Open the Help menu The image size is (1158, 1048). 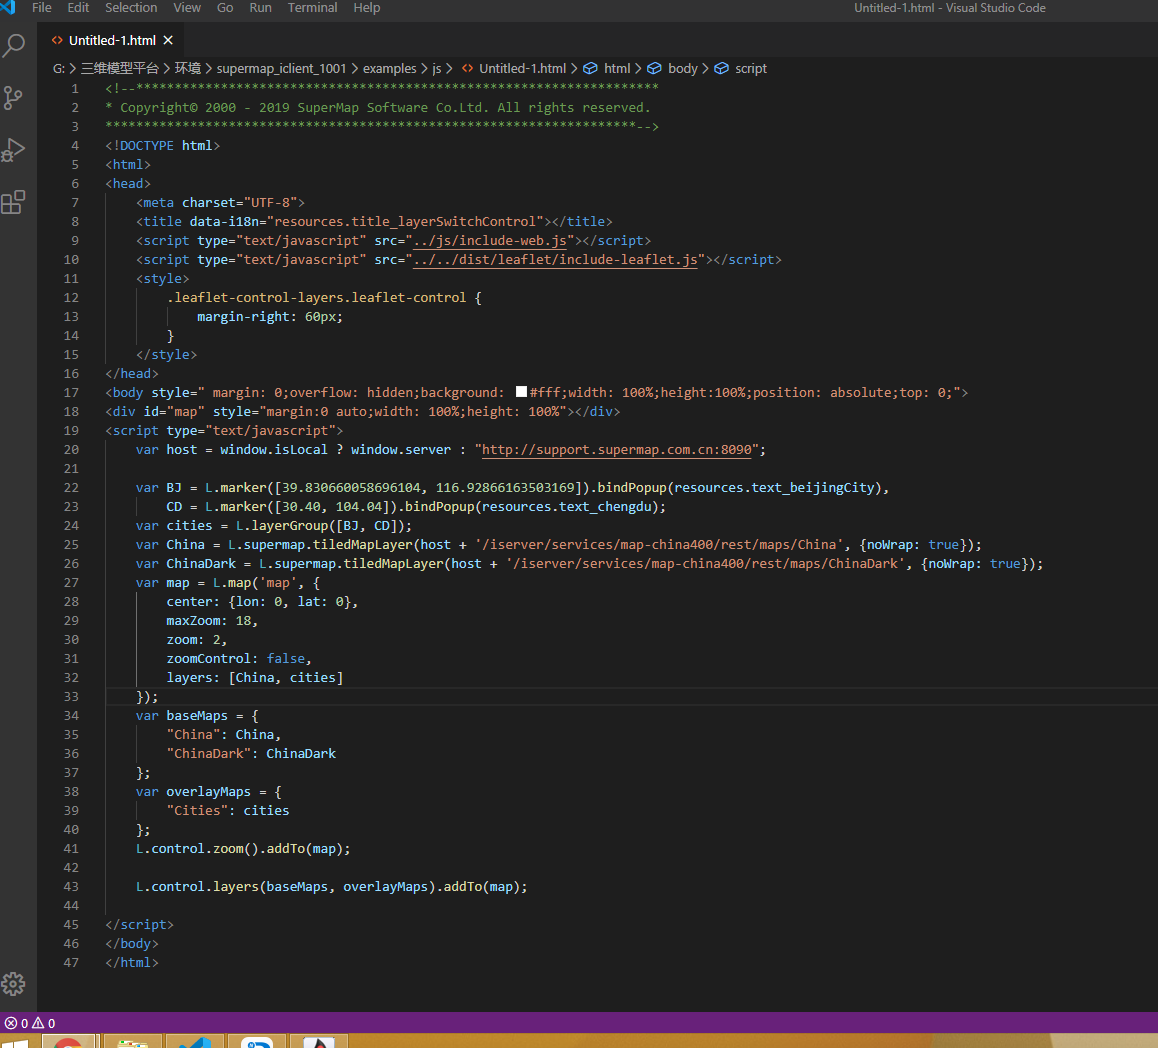[366, 7]
